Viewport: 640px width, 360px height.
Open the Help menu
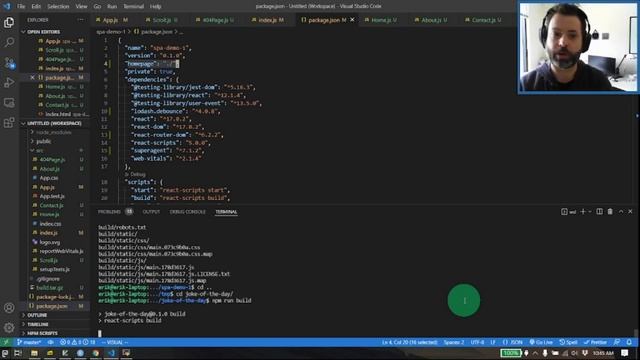pos(155,6)
